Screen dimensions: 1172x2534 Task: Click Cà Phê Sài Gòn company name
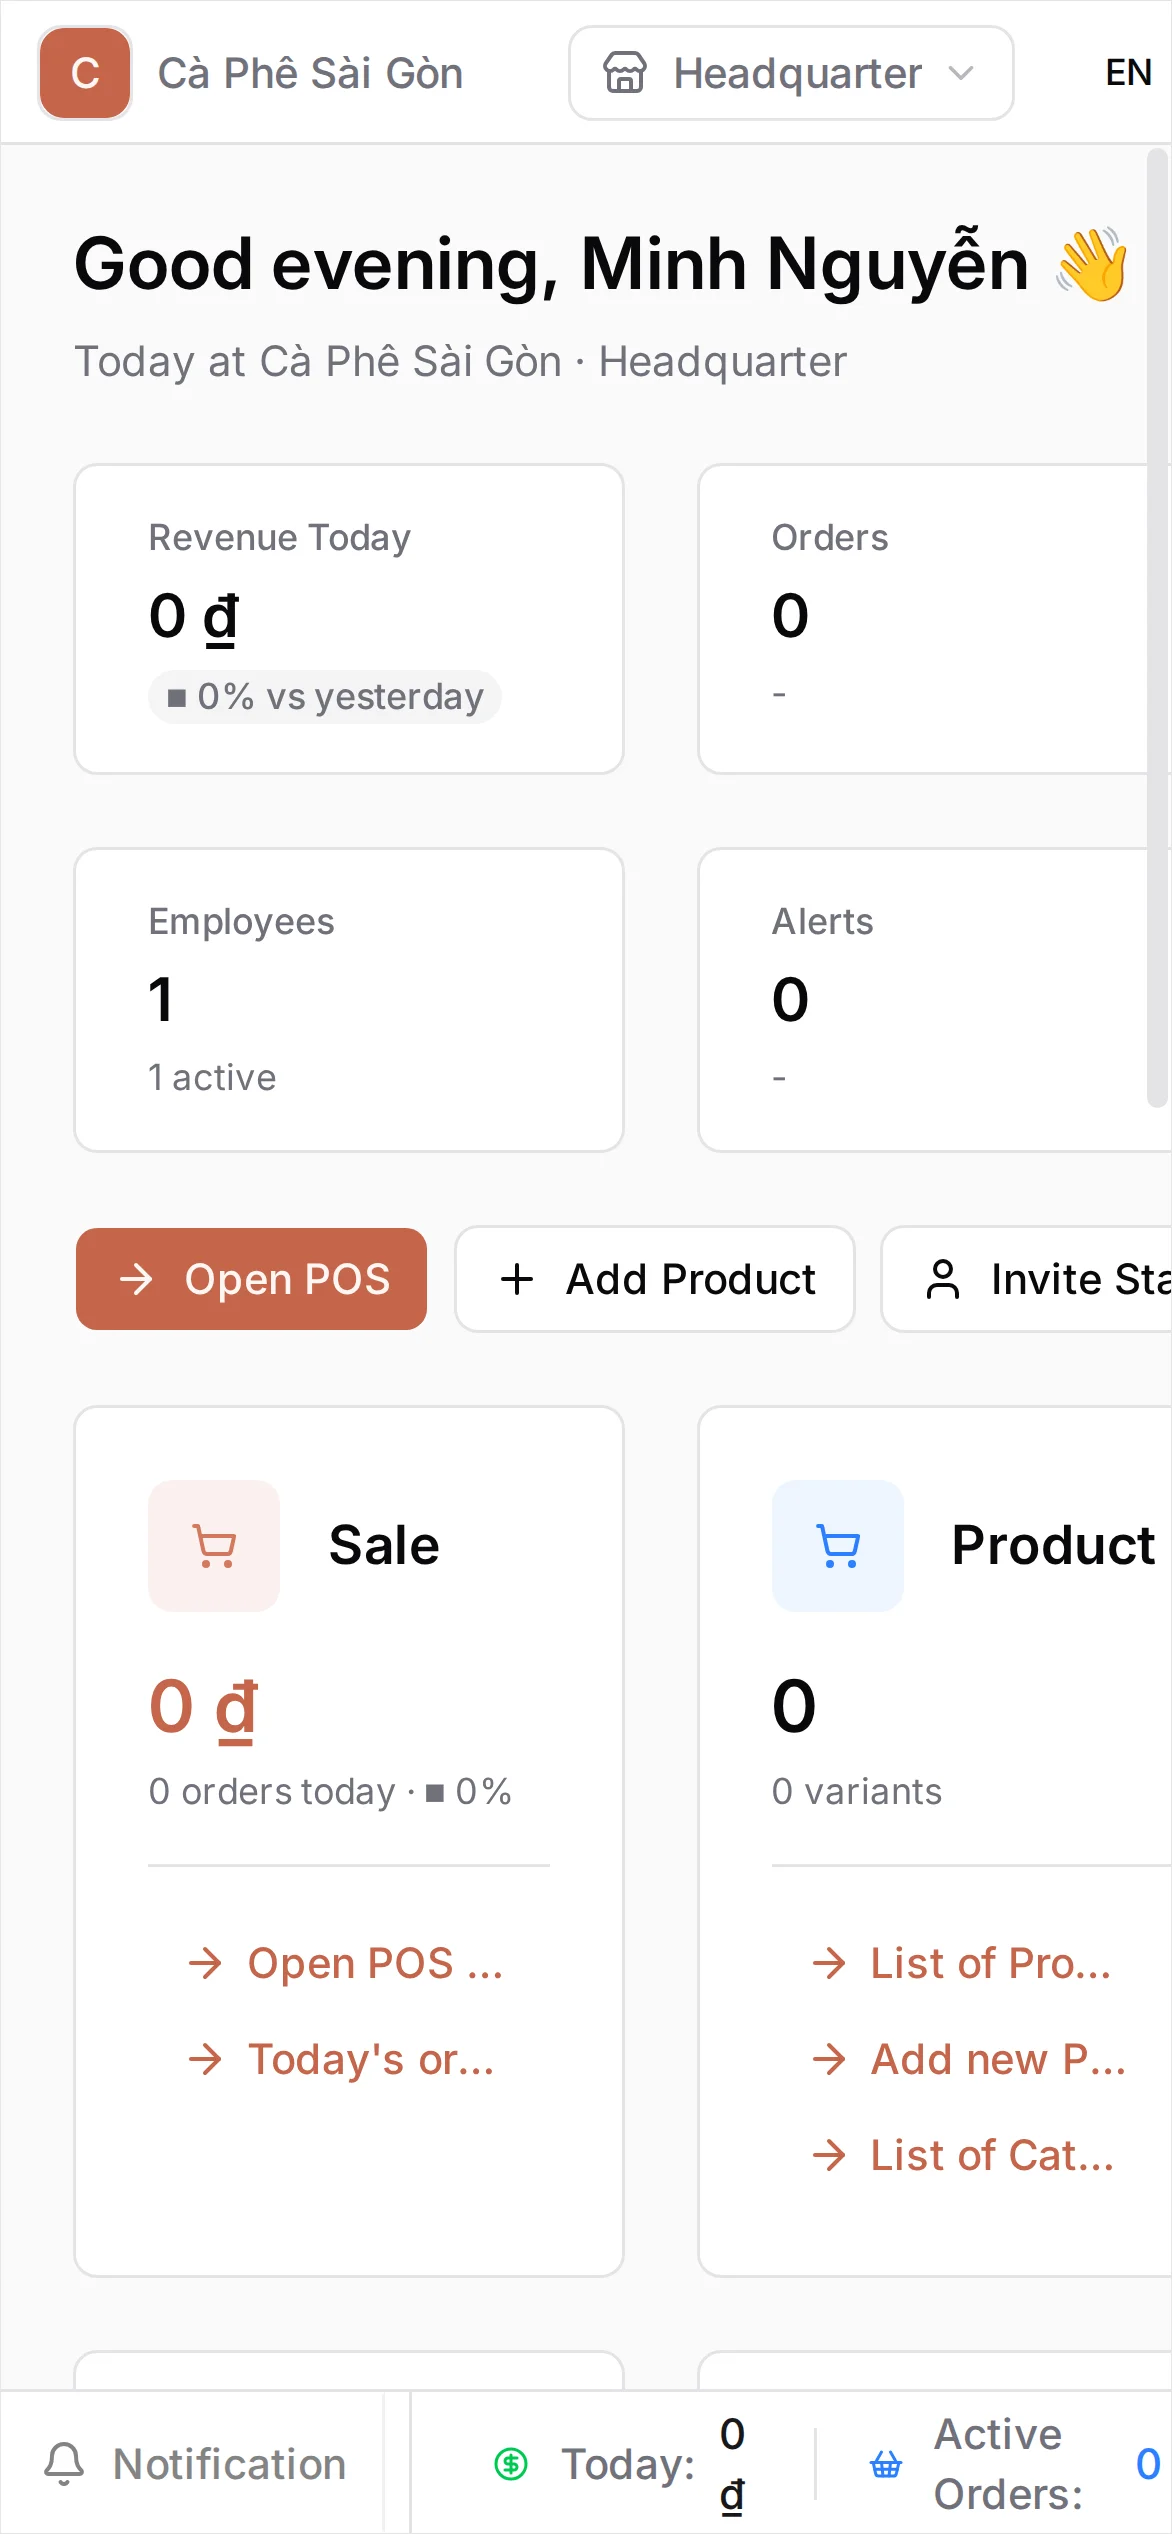tap(310, 73)
